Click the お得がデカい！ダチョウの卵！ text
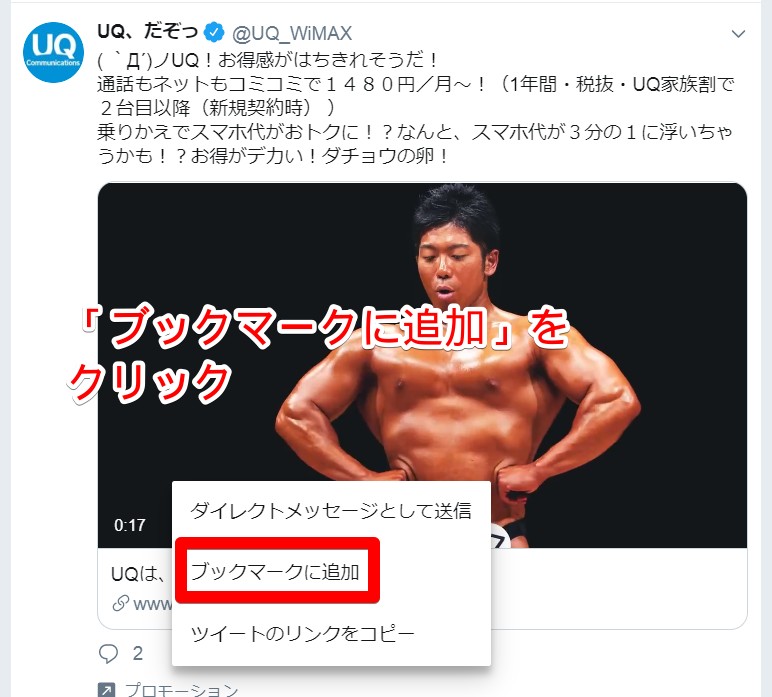Screen dimensions: 772x697 319,157
